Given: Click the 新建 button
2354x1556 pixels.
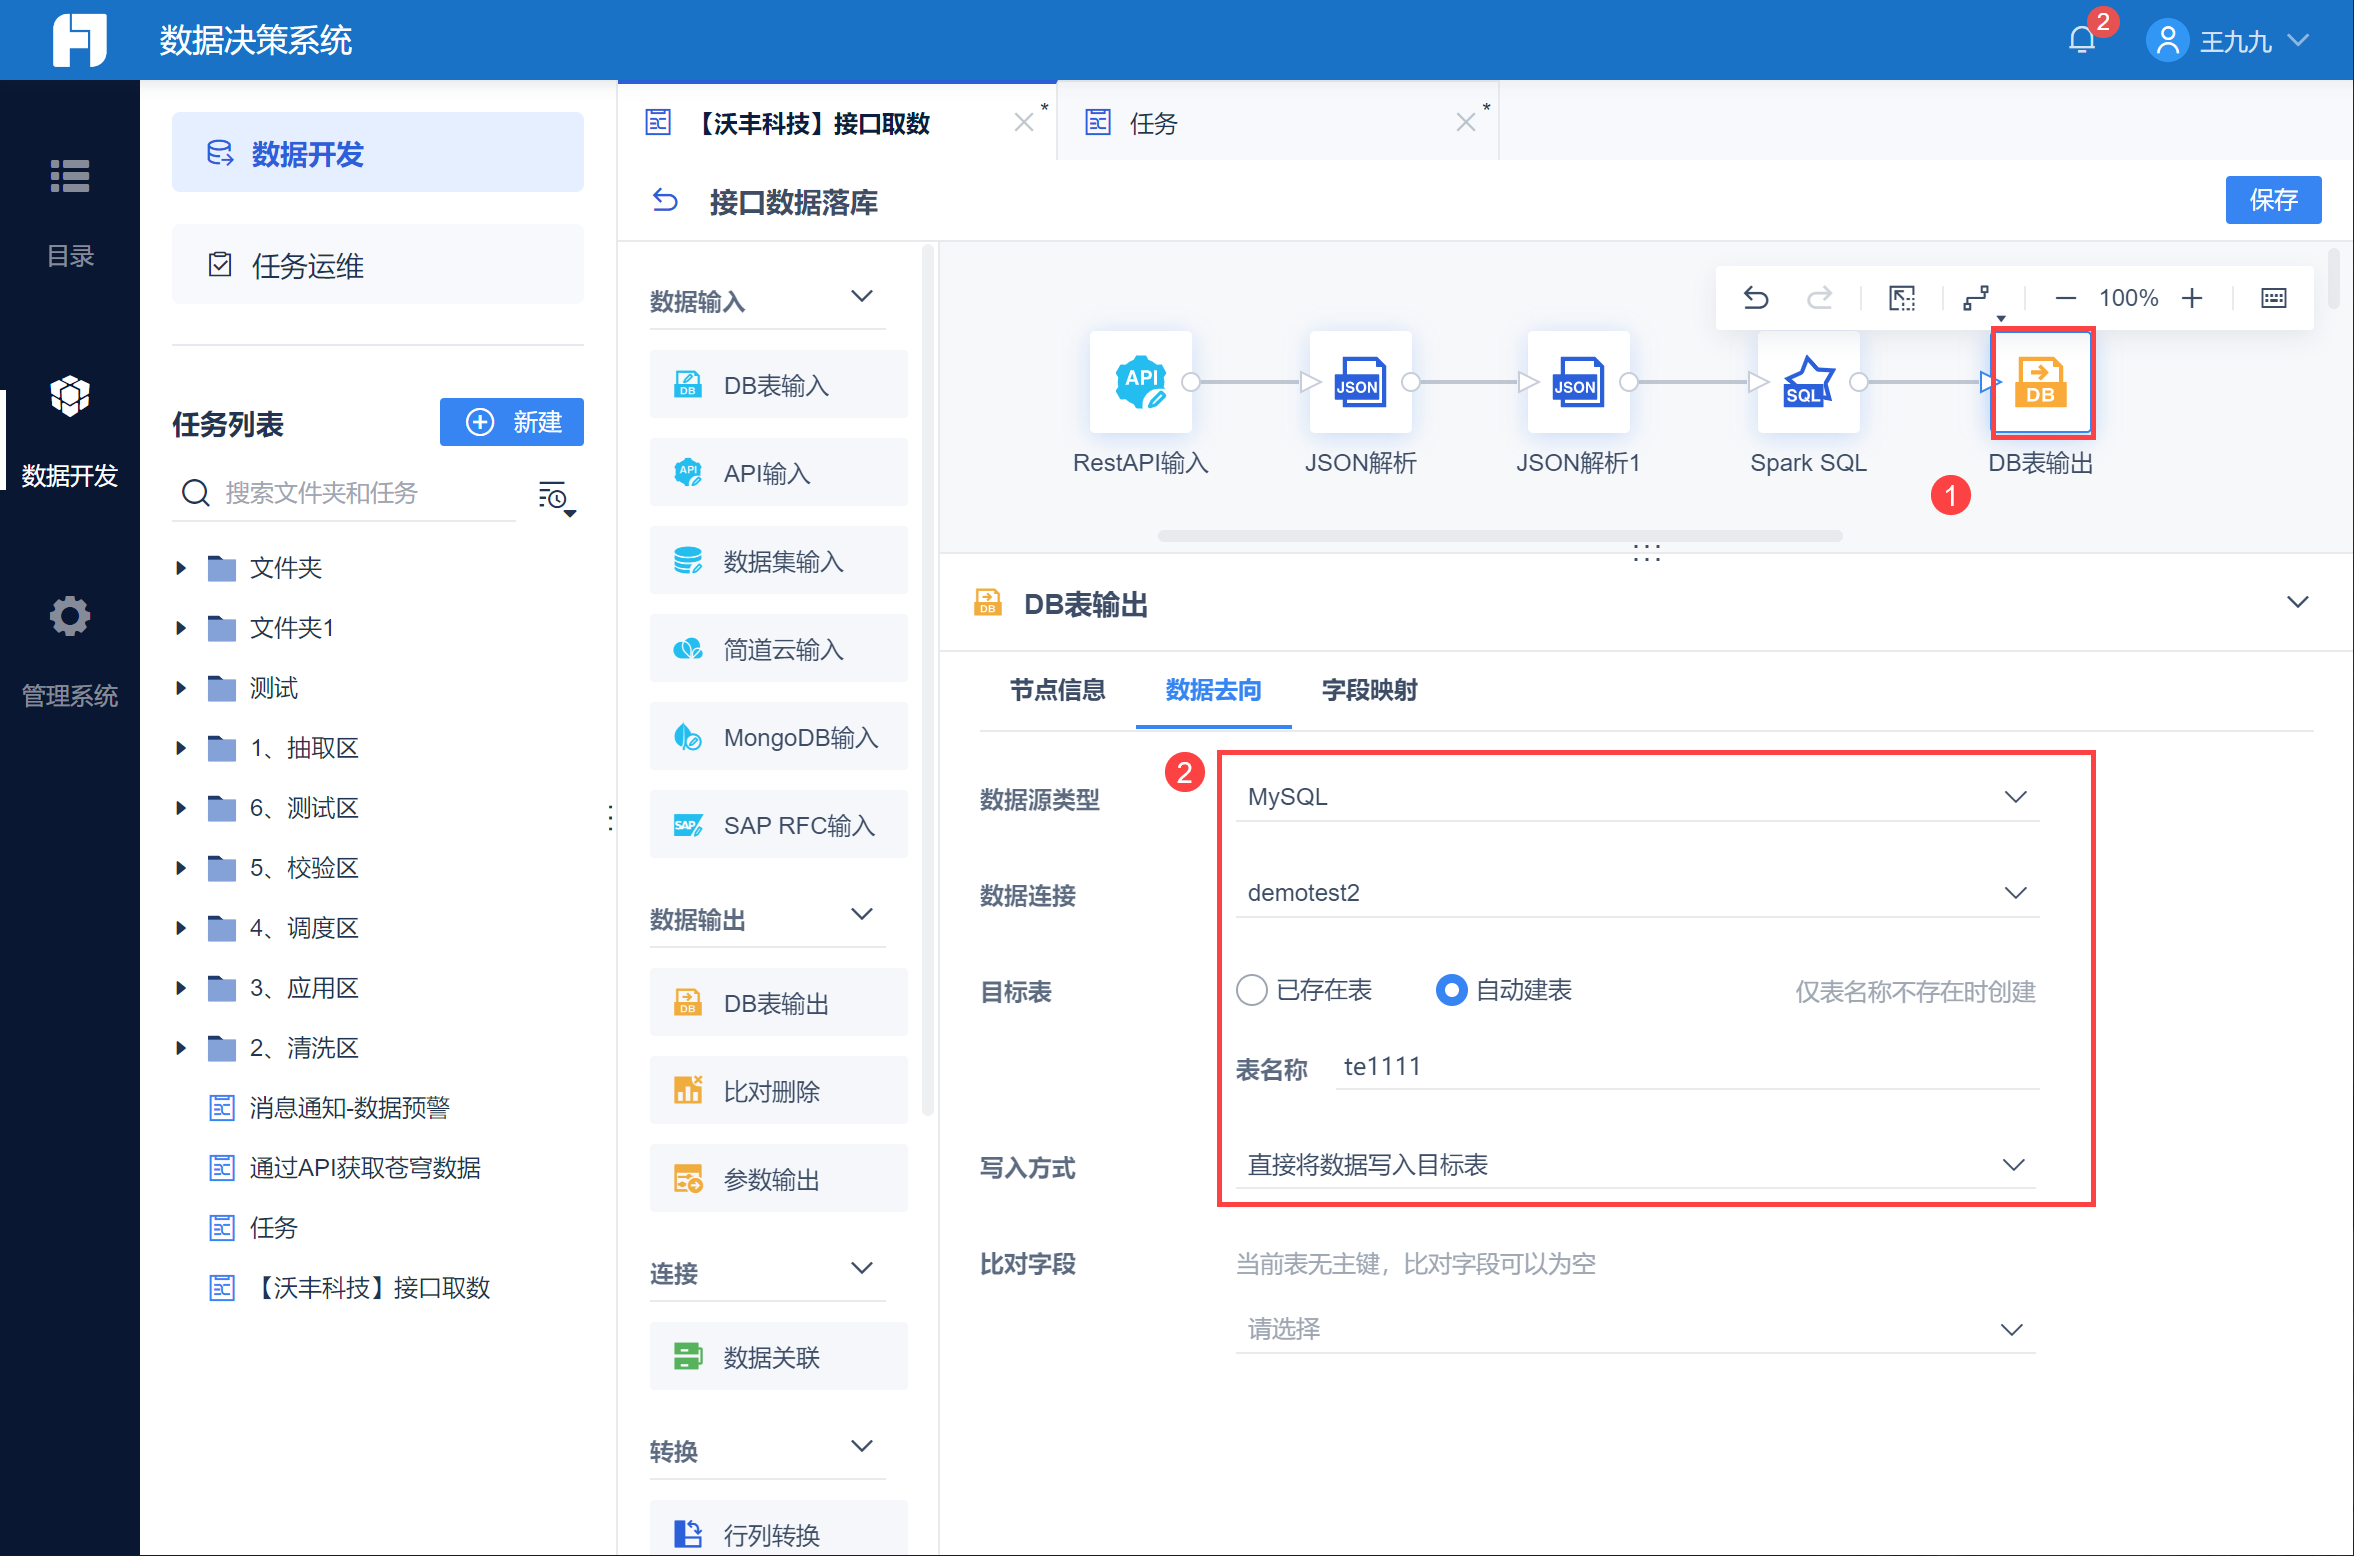Looking at the screenshot, I should pyautogui.click(x=512, y=422).
